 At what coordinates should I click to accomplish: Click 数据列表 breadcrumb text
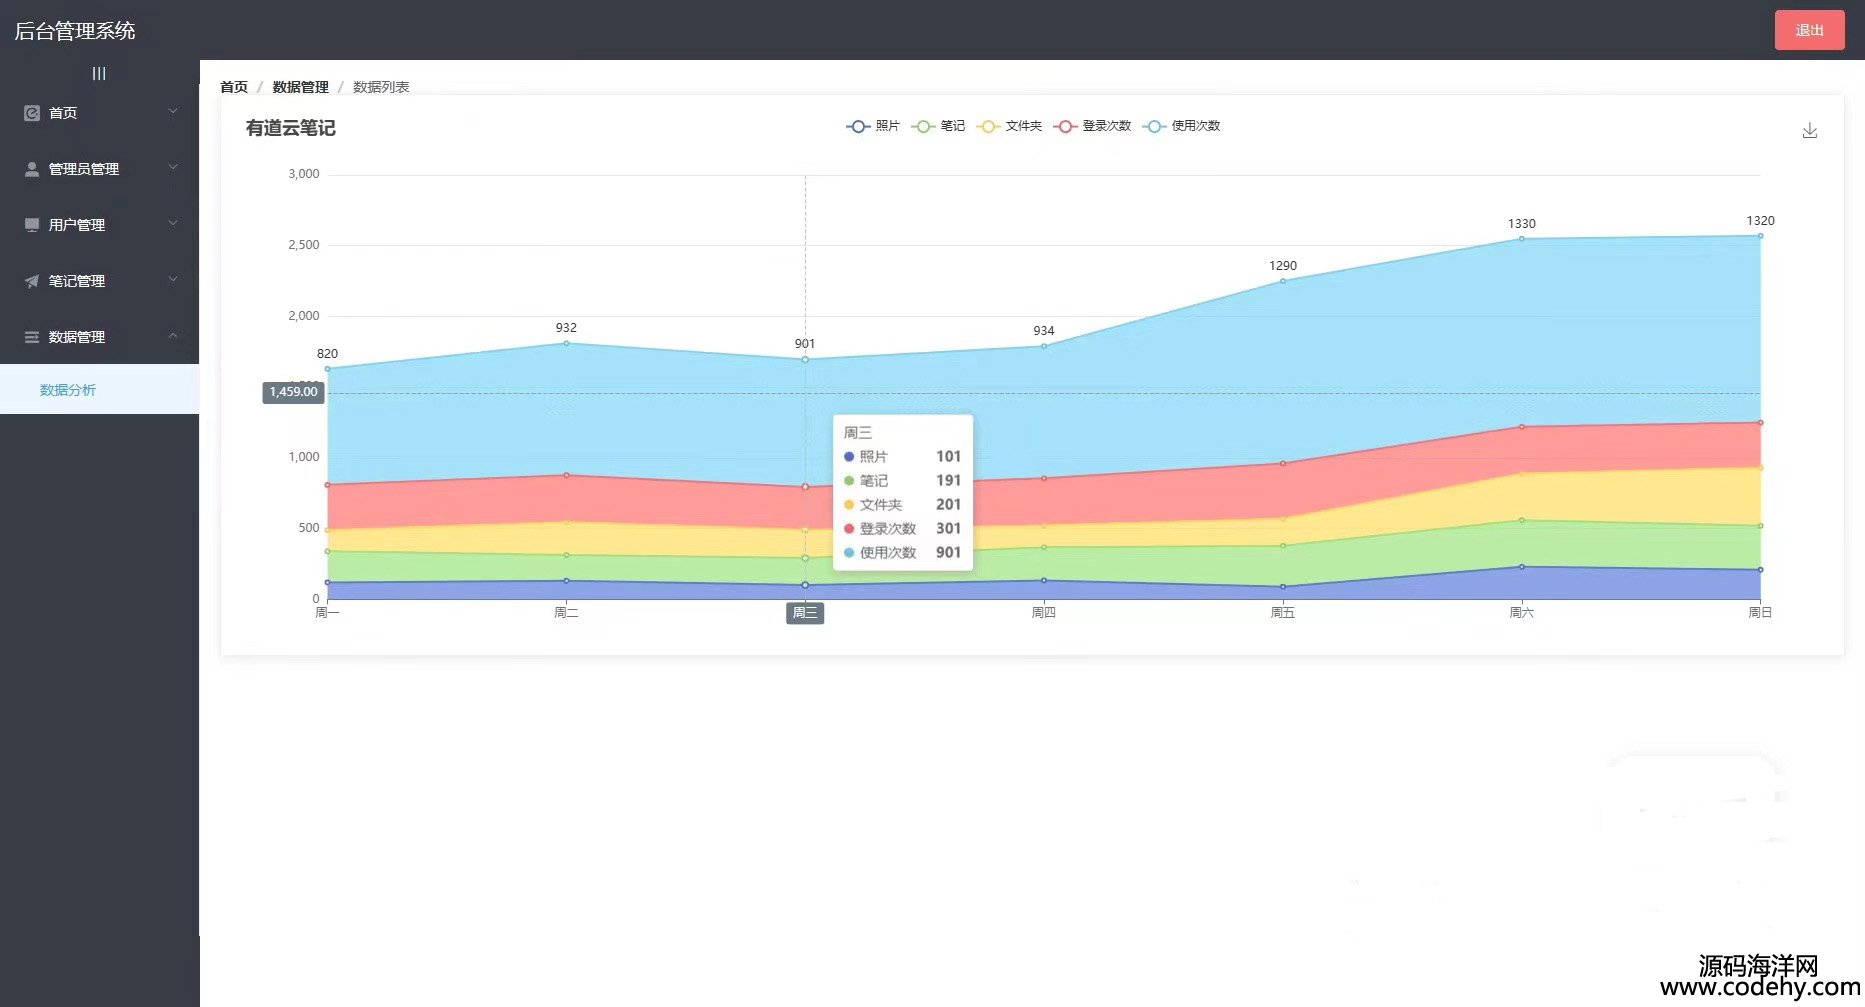click(x=381, y=87)
